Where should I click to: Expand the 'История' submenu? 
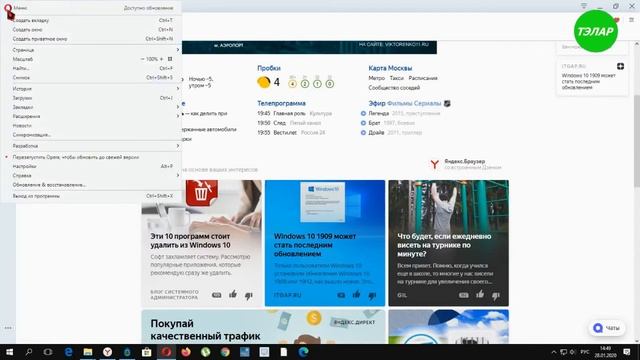tap(91, 89)
